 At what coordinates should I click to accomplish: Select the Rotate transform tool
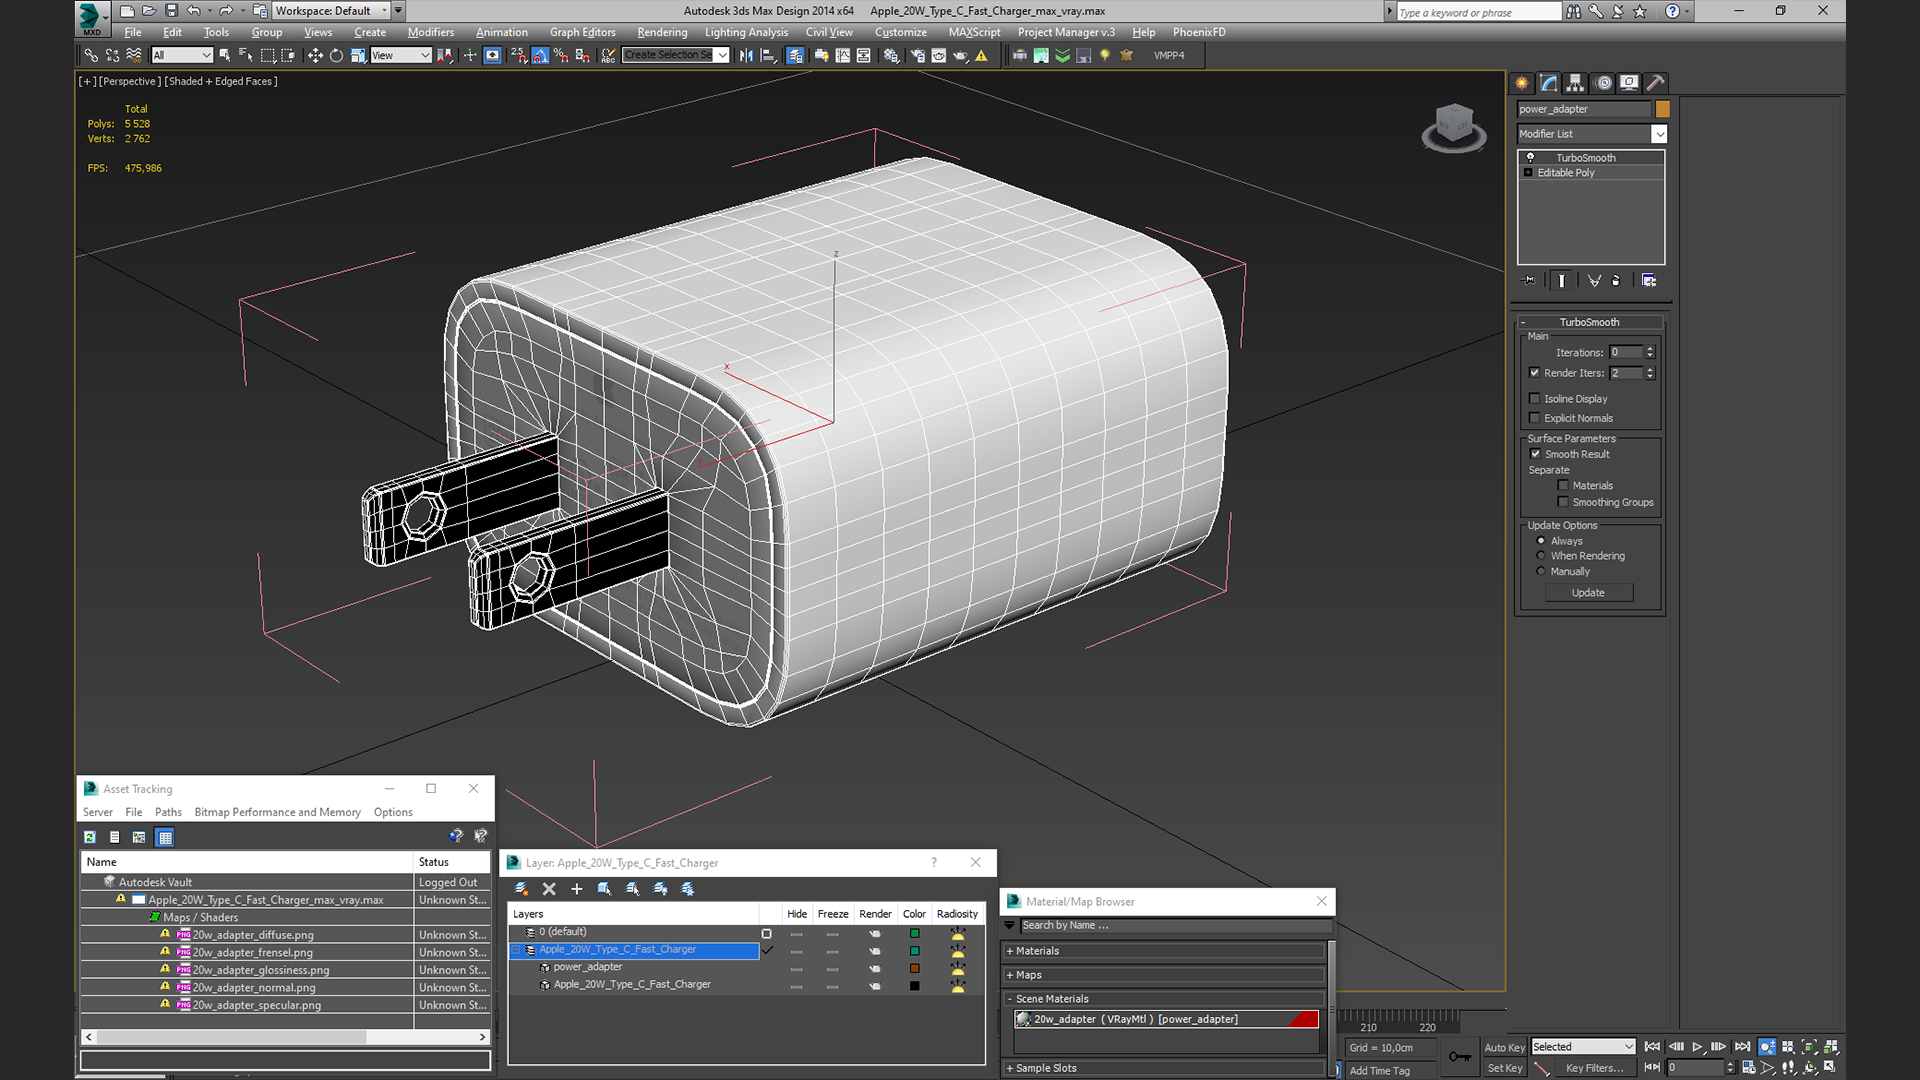(336, 56)
